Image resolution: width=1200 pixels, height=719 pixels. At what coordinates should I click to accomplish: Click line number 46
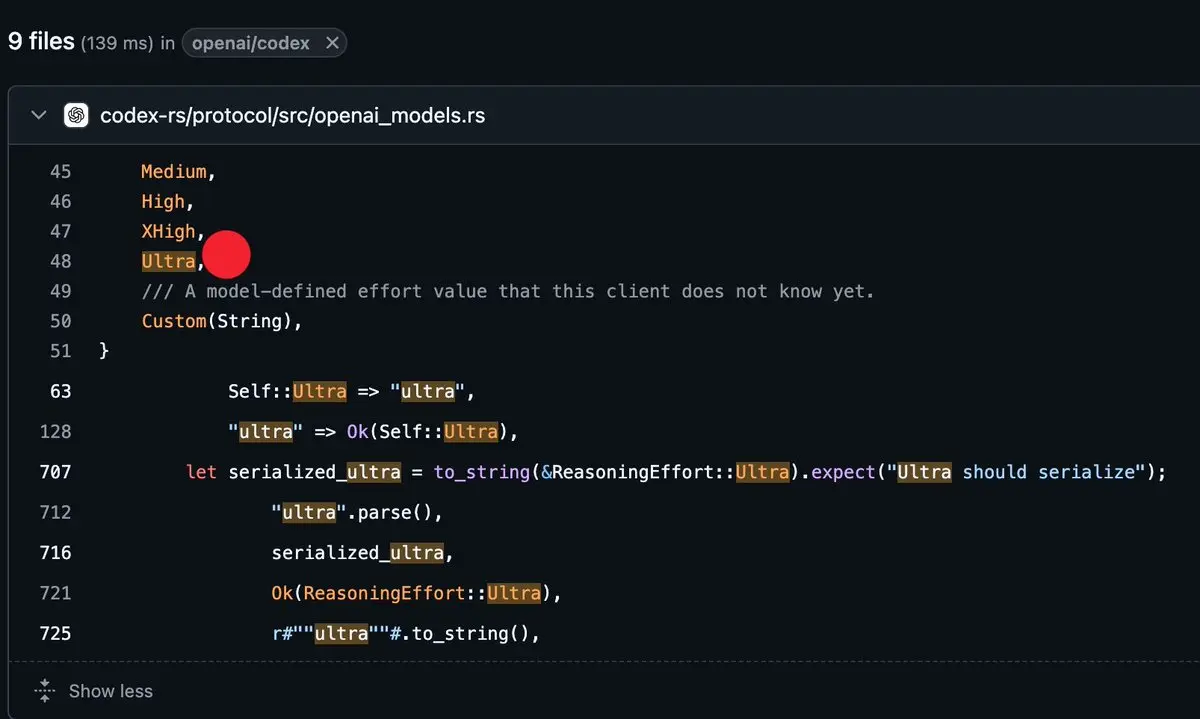point(60,202)
